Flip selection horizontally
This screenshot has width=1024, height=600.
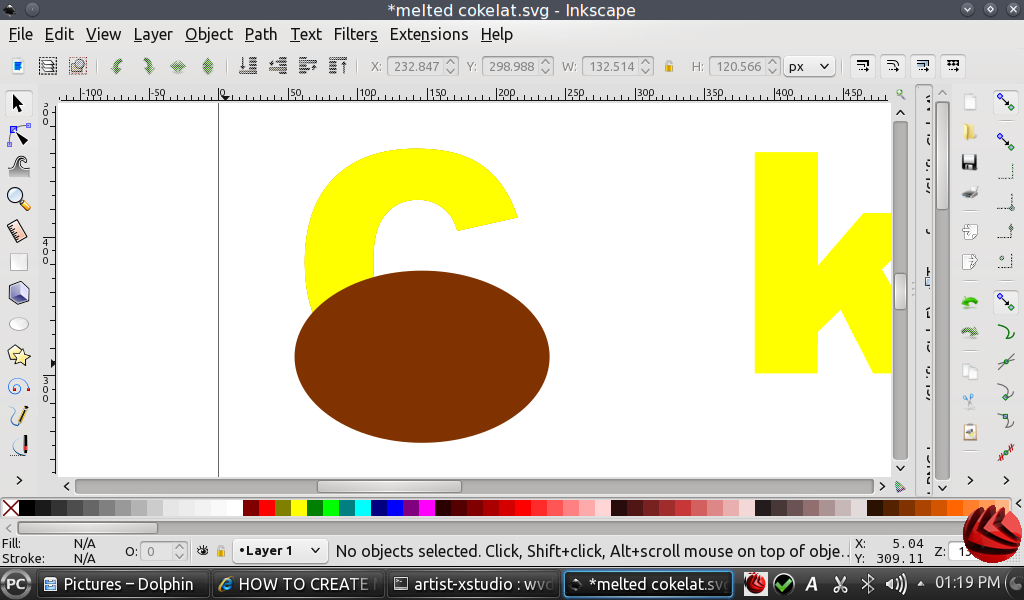point(178,66)
